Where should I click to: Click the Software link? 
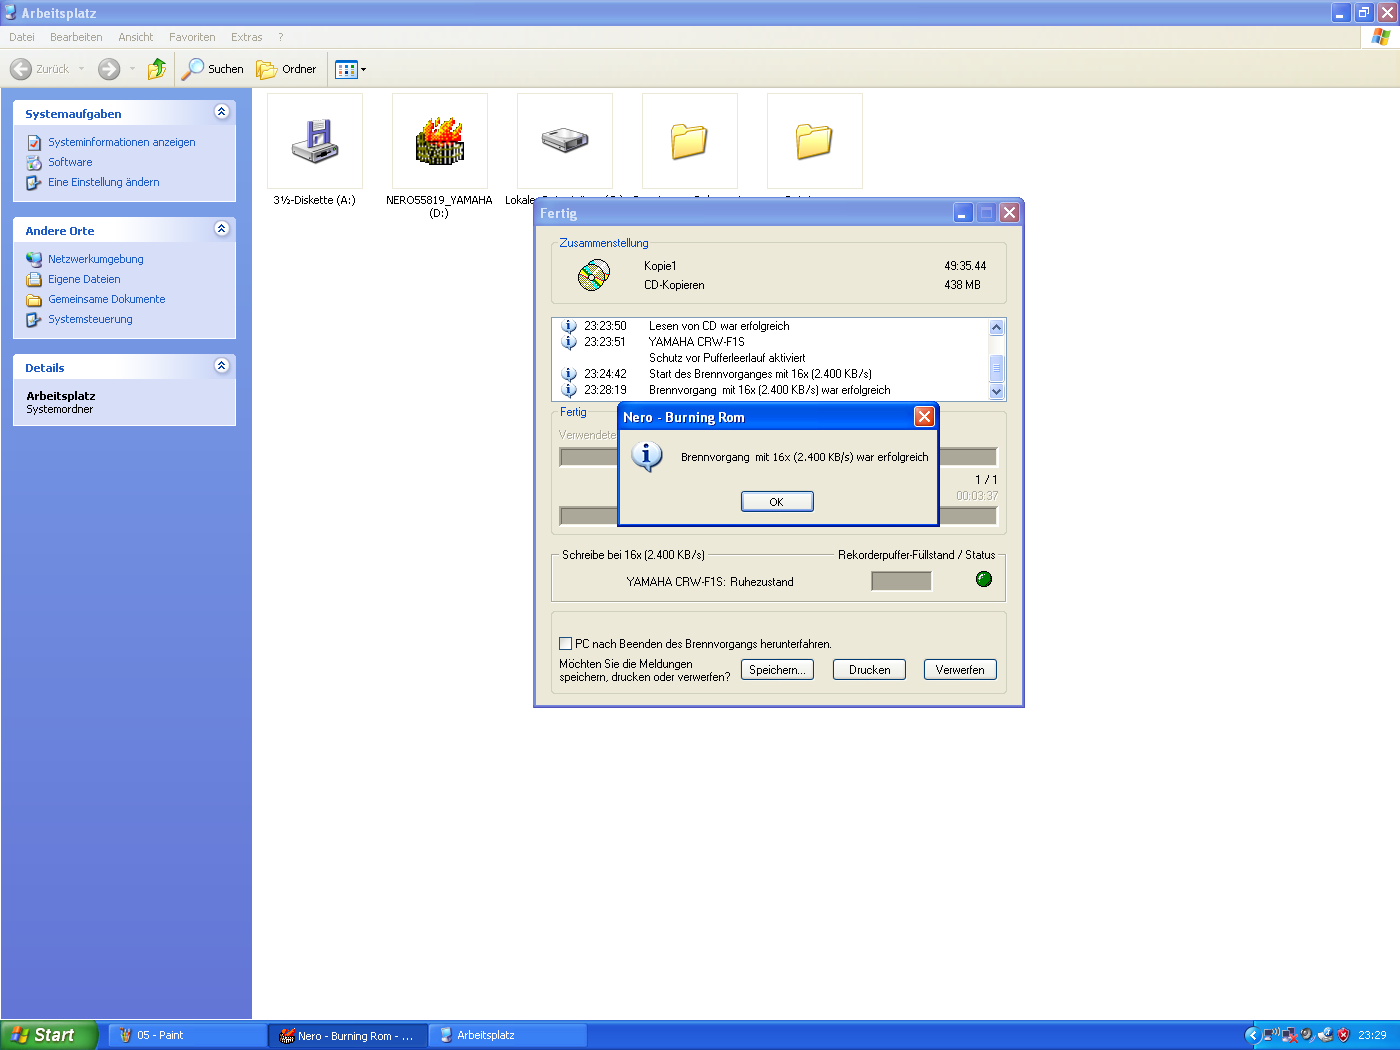click(70, 162)
